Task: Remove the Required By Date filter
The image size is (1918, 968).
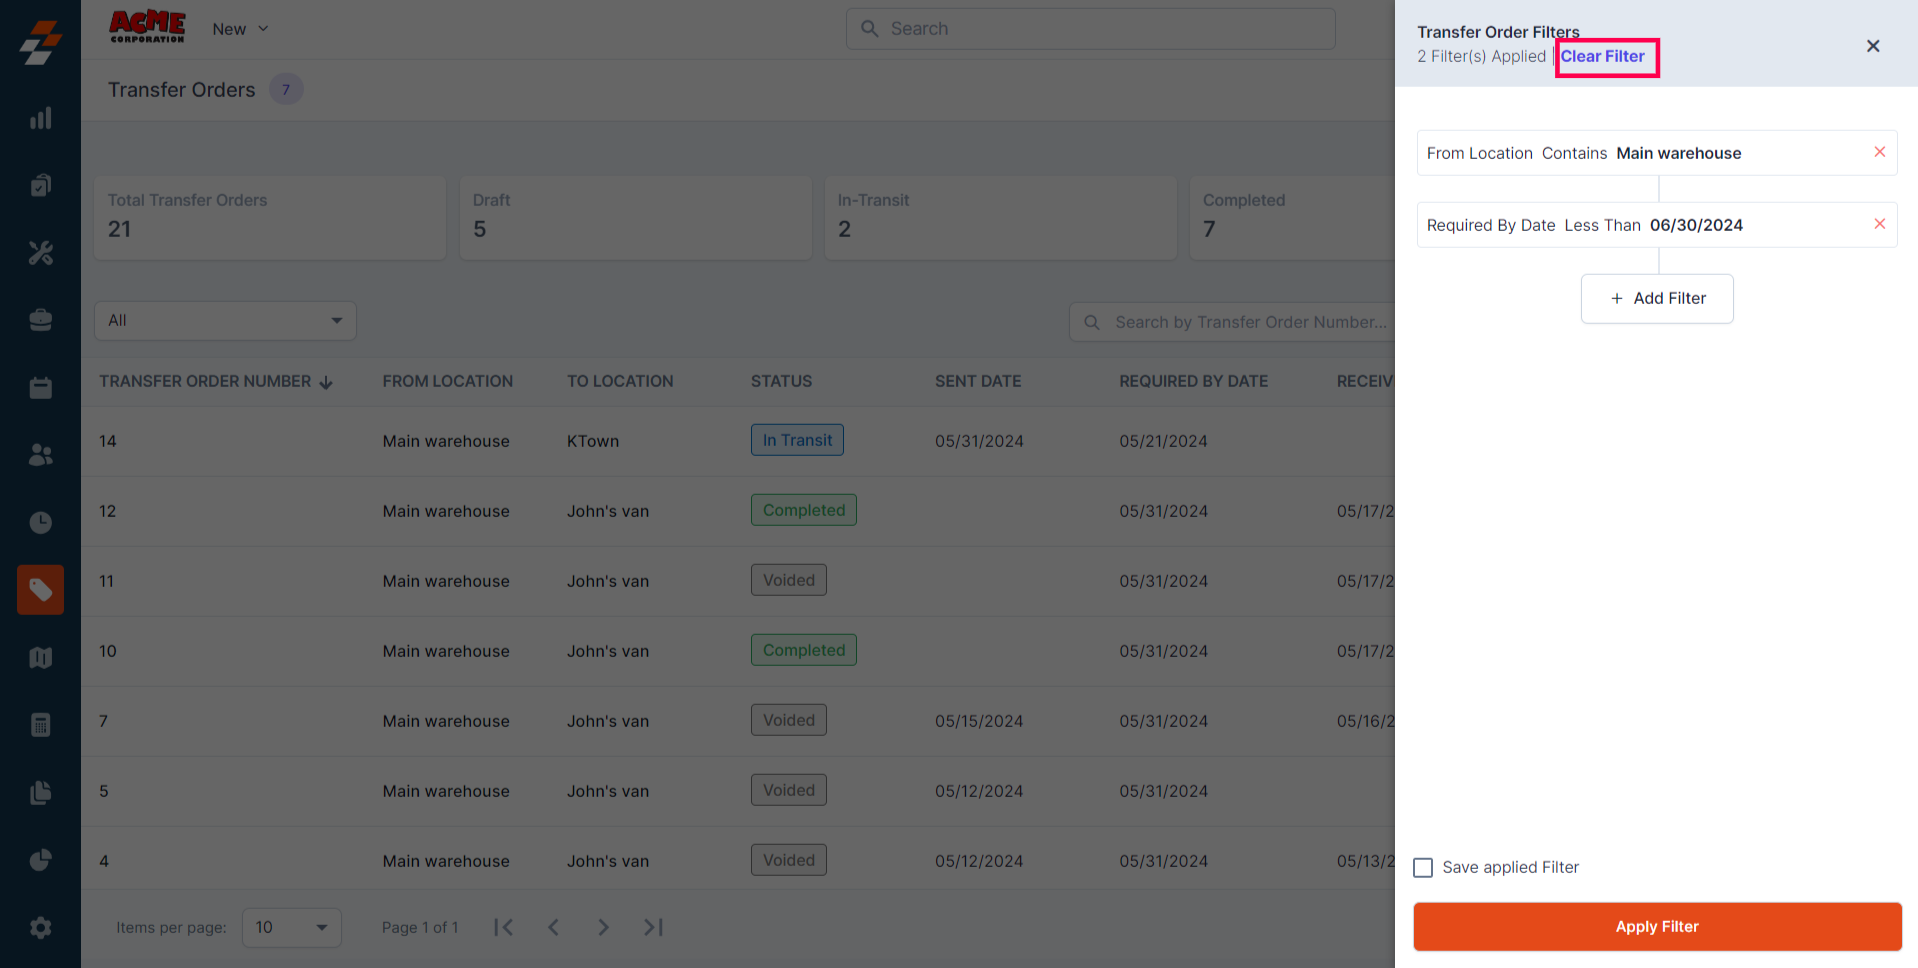Action: (1879, 224)
